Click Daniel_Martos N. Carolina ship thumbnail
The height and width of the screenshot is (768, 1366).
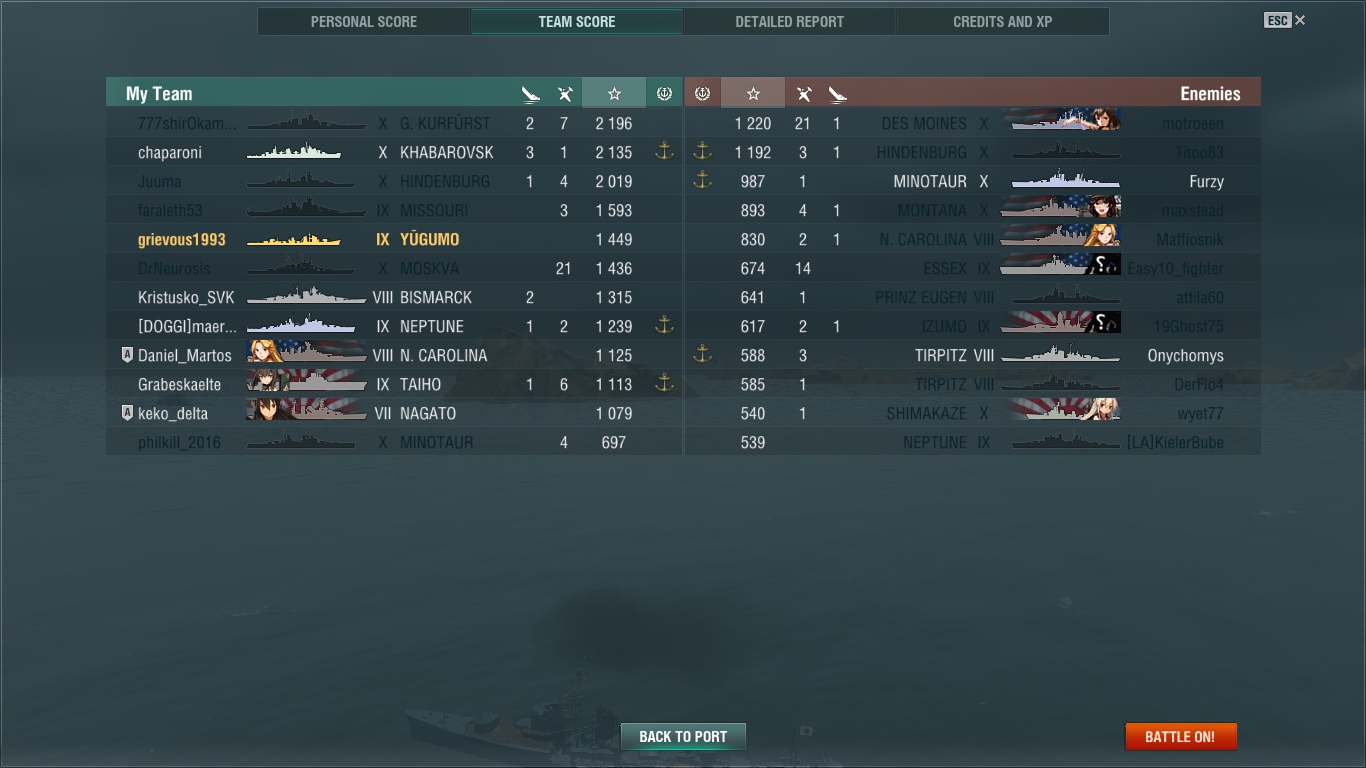(x=306, y=355)
